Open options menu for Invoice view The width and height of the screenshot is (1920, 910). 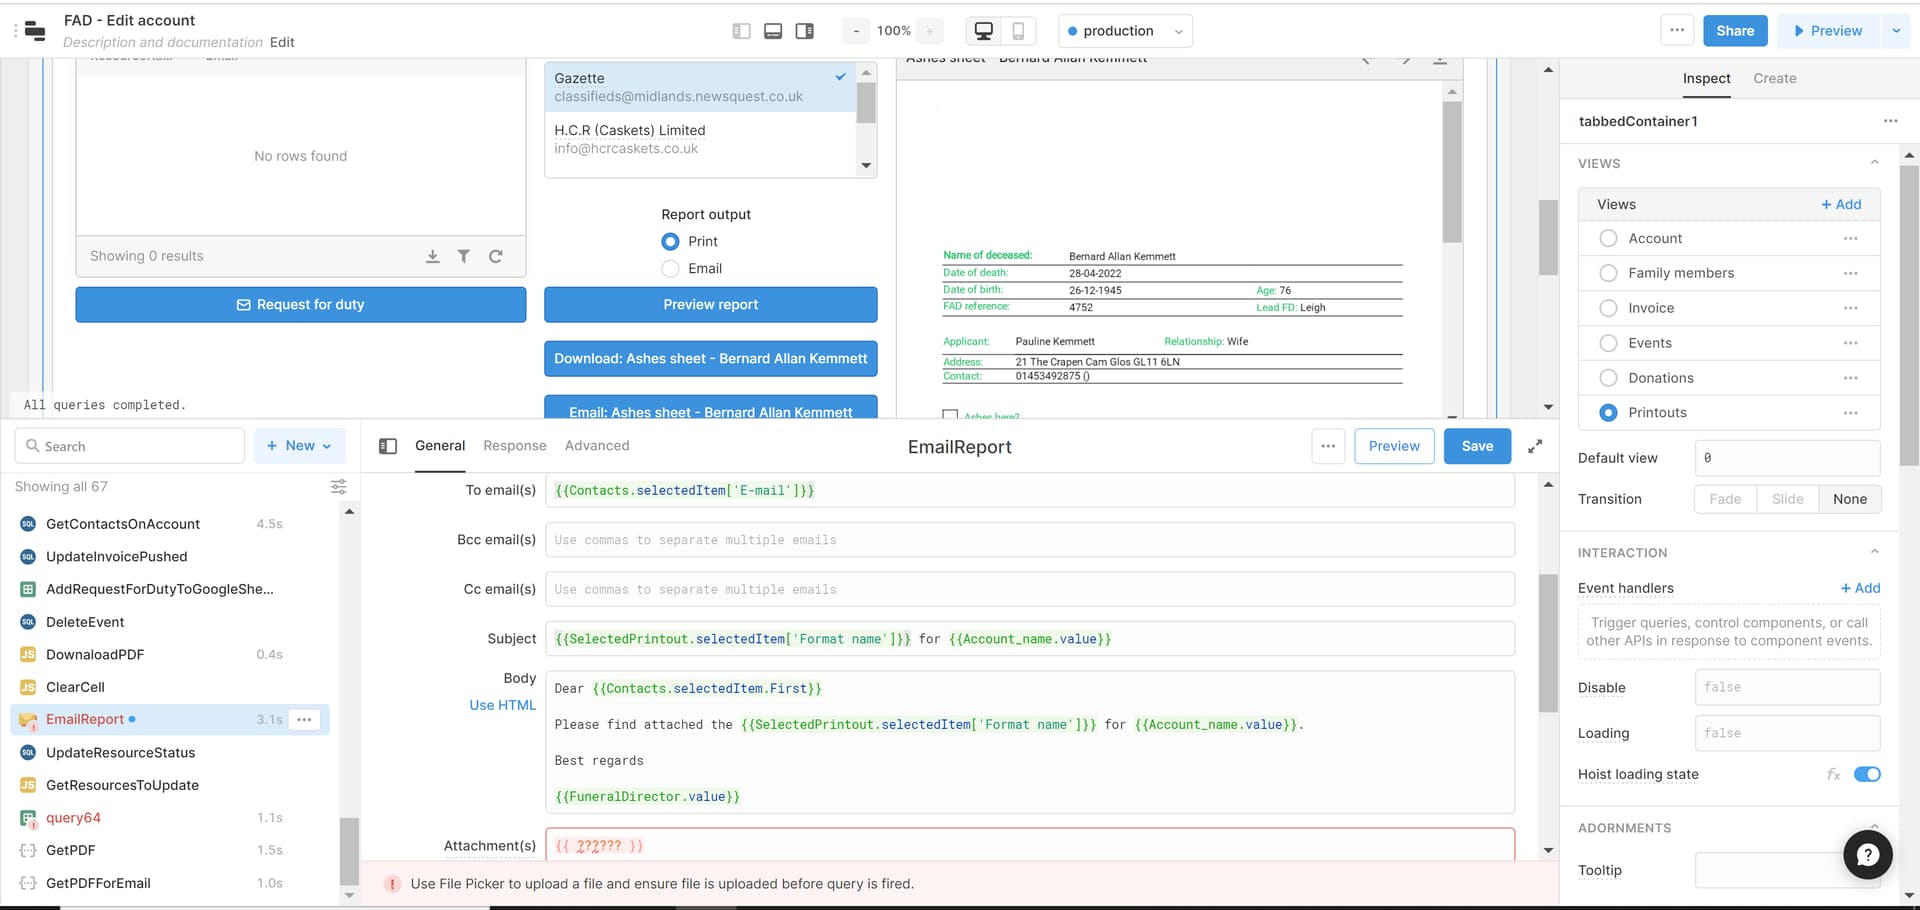1851,308
